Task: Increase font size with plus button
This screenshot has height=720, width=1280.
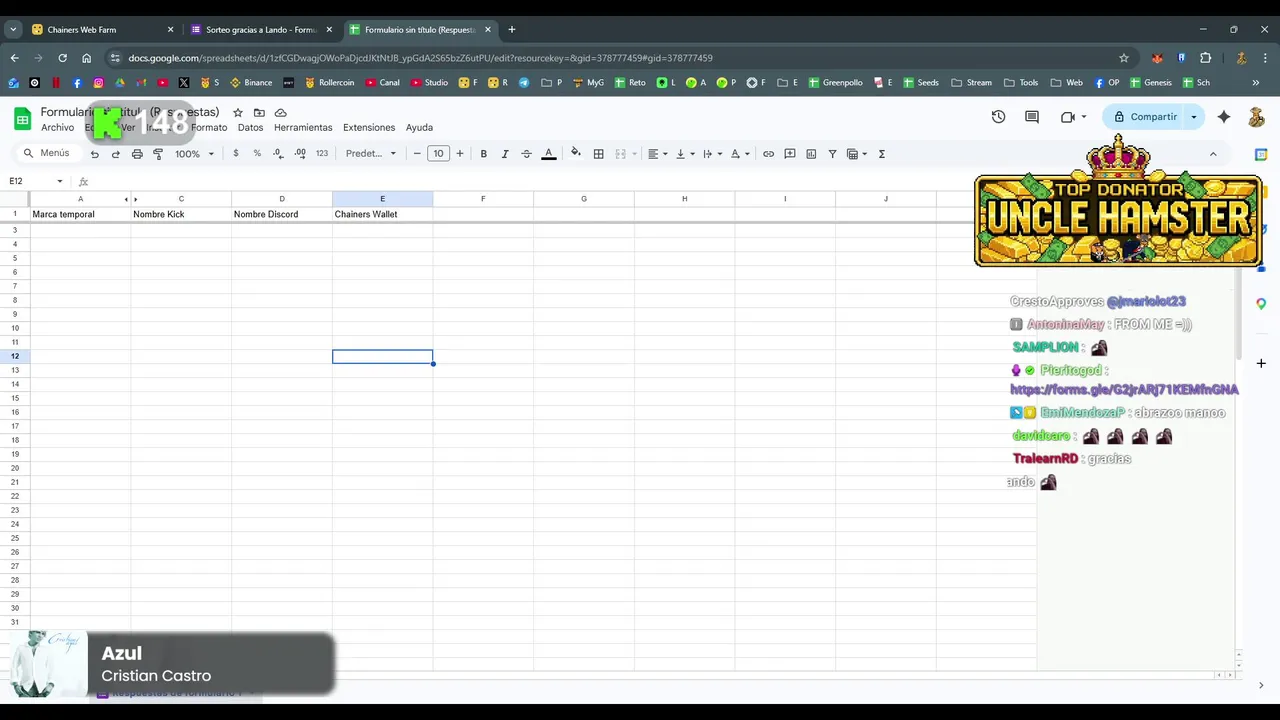Action: point(460,154)
